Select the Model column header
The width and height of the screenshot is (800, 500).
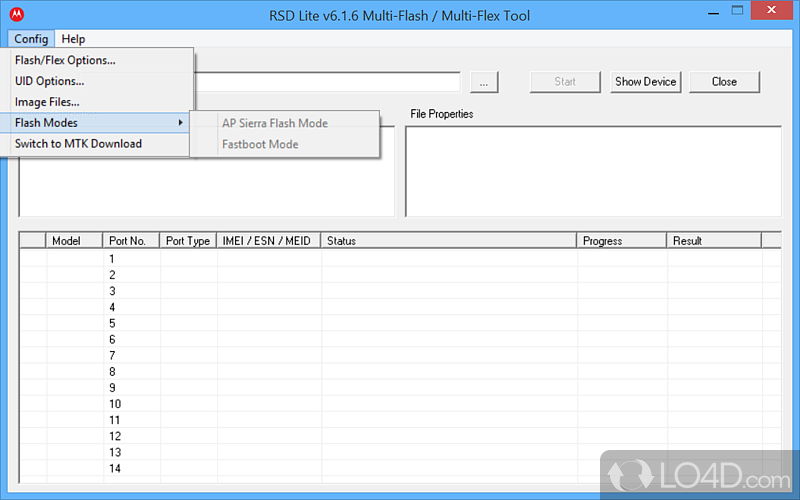(74, 241)
